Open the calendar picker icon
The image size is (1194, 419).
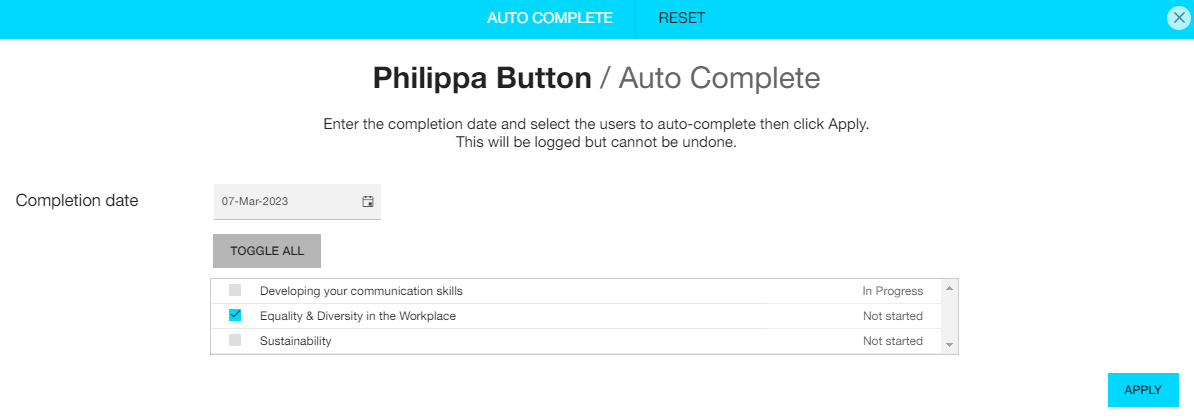368,202
